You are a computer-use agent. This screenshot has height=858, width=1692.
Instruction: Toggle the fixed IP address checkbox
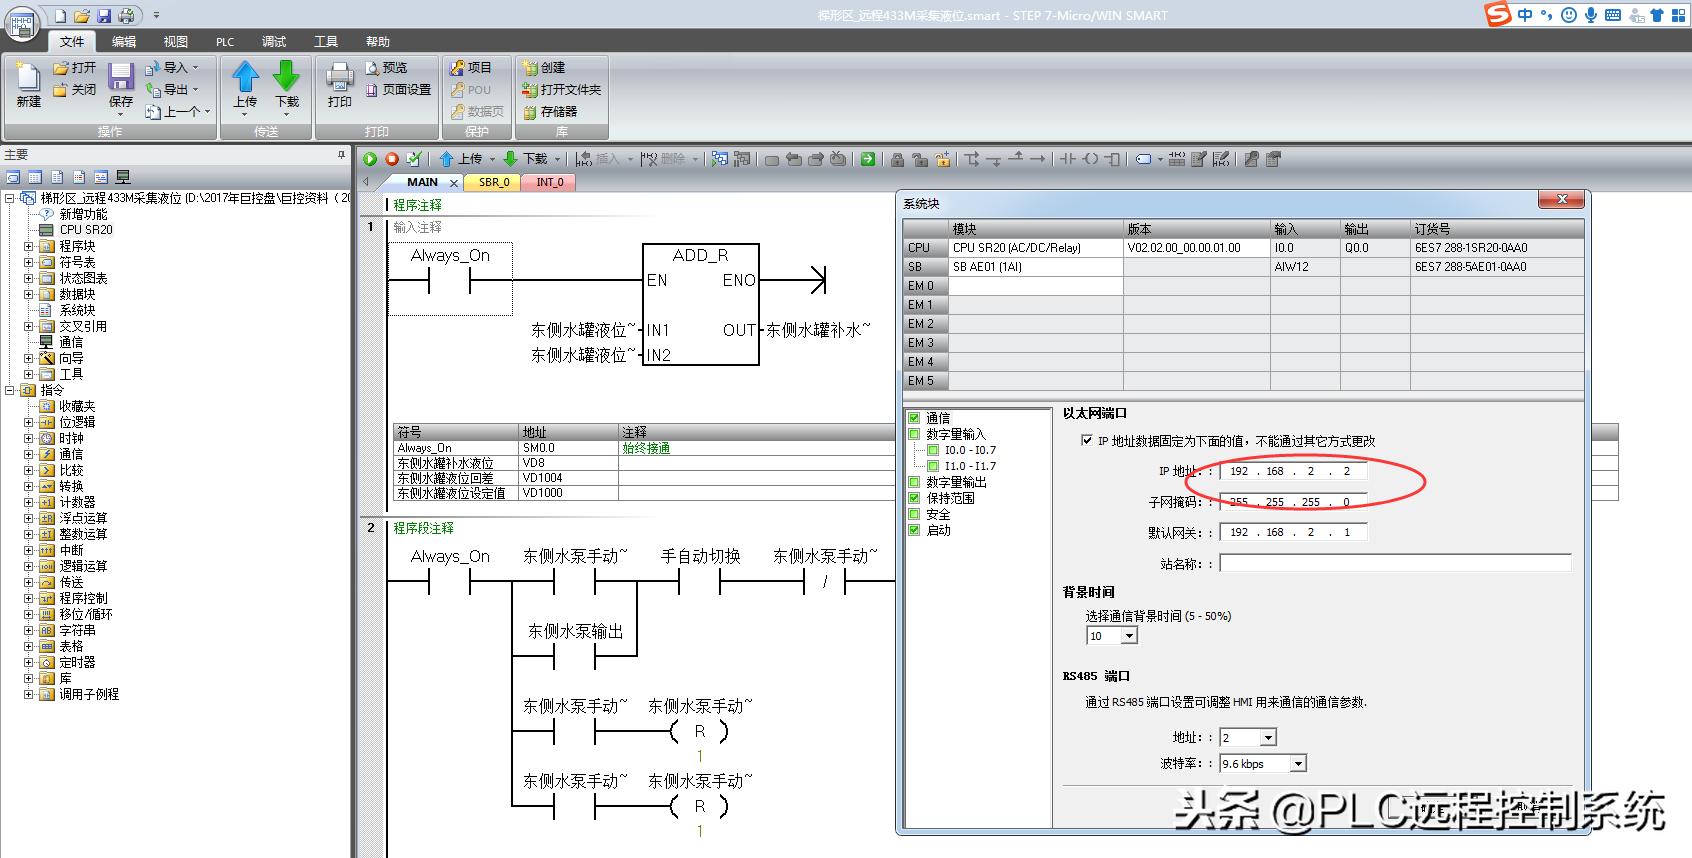[x=1087, y=441]
